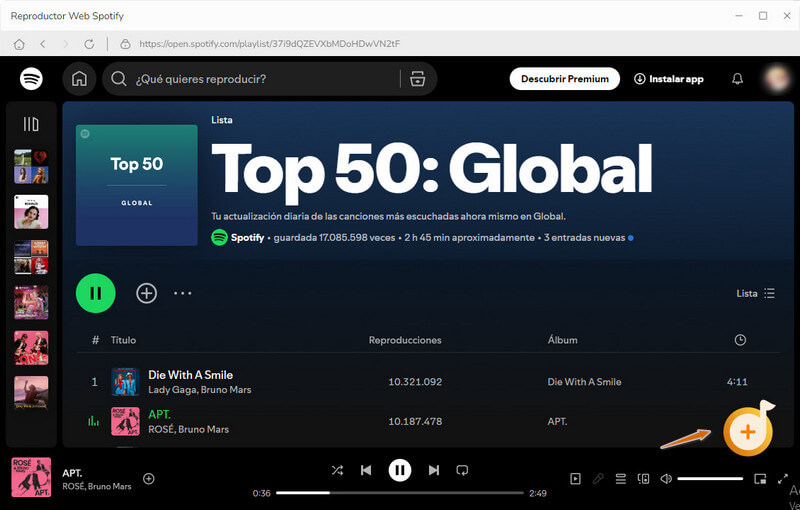Open artists Lady Gaga, Bruno Mars link
The height and width of the screenshot is (510, 800).
tap(199, 390)
